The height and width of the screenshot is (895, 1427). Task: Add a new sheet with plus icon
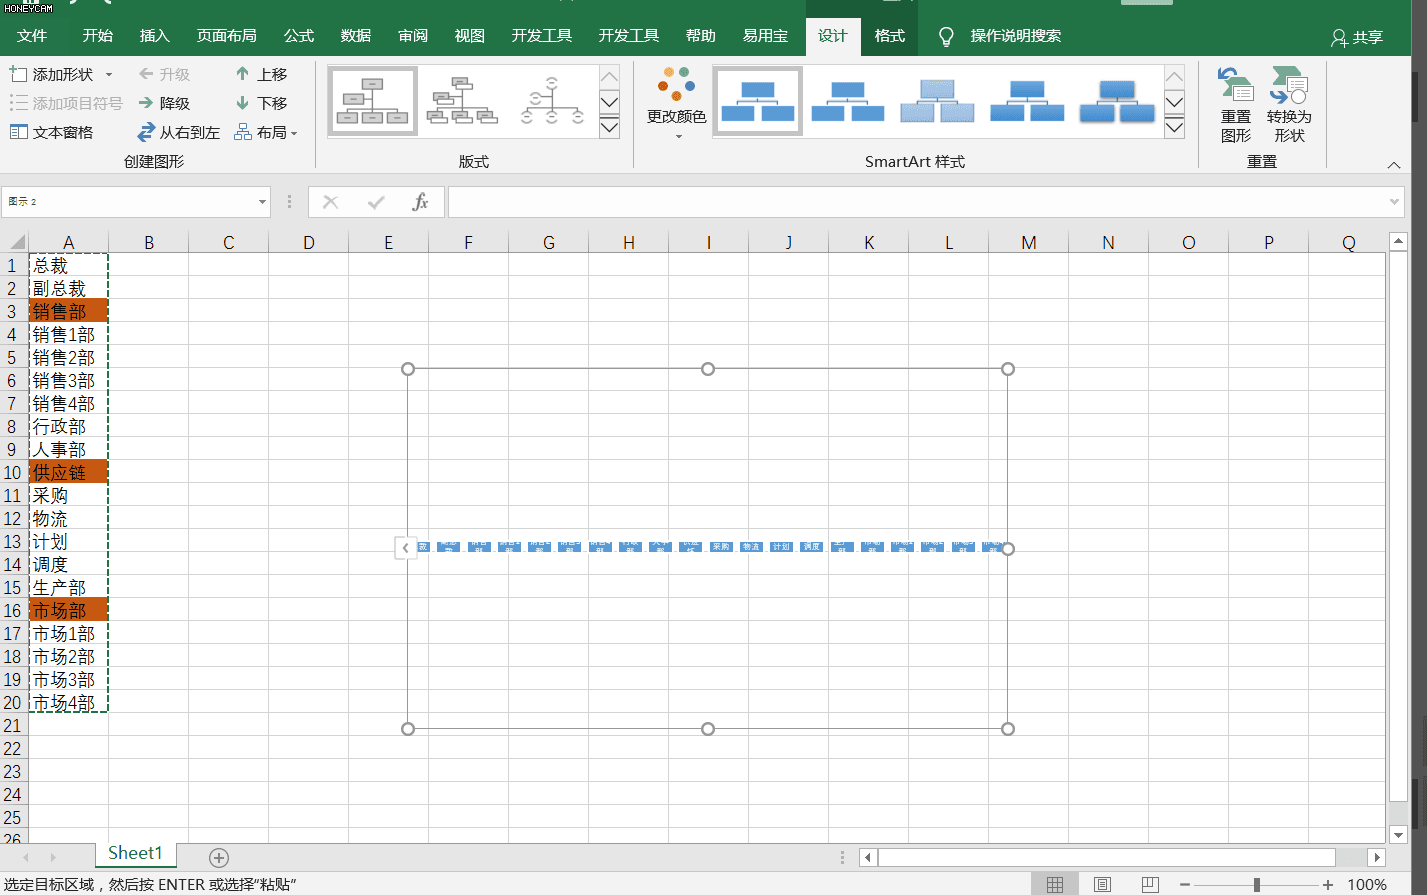(219, 857)
